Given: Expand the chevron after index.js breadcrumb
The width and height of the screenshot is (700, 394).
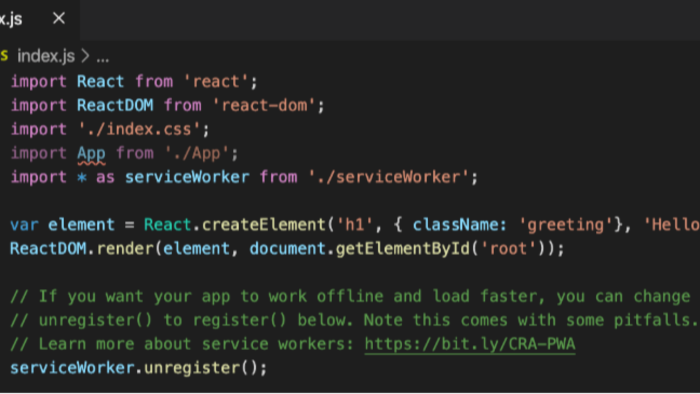Looking at the screenshot, I should [85, 56].
